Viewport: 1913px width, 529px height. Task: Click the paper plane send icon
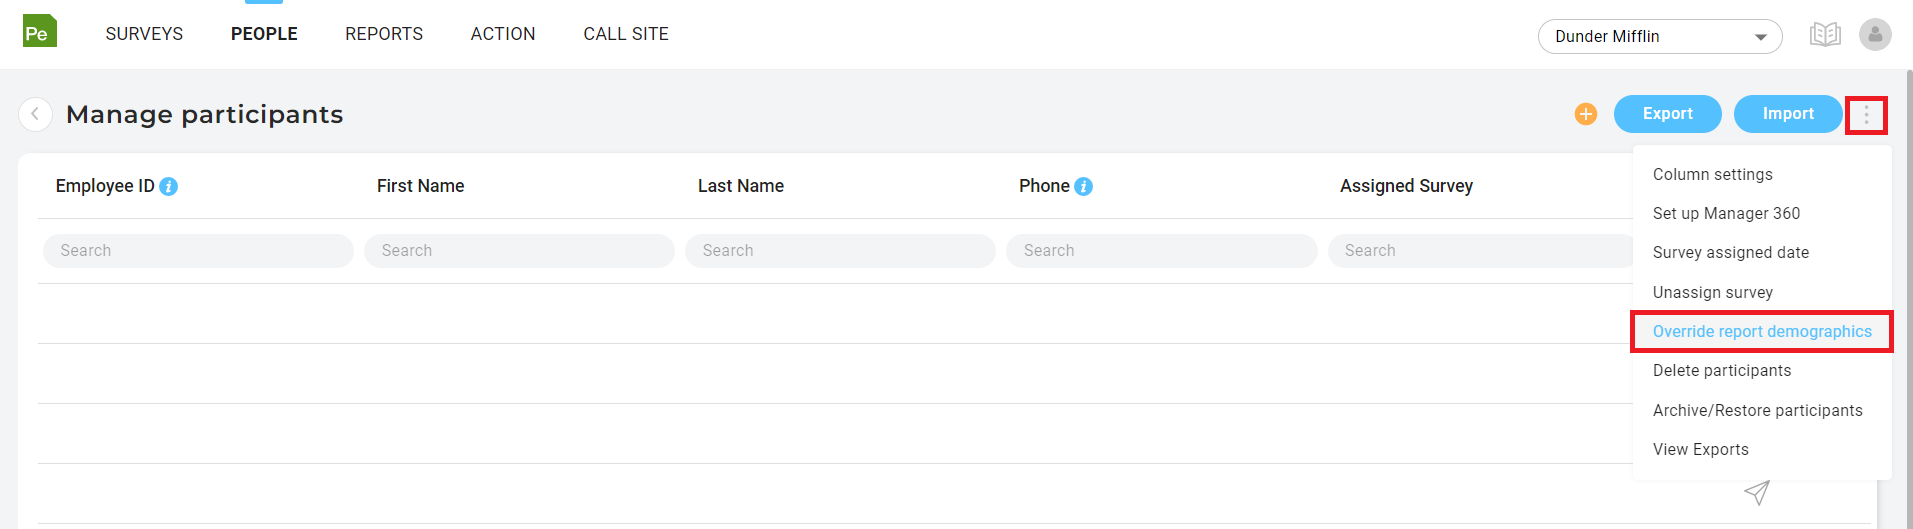click(1757, 492)
